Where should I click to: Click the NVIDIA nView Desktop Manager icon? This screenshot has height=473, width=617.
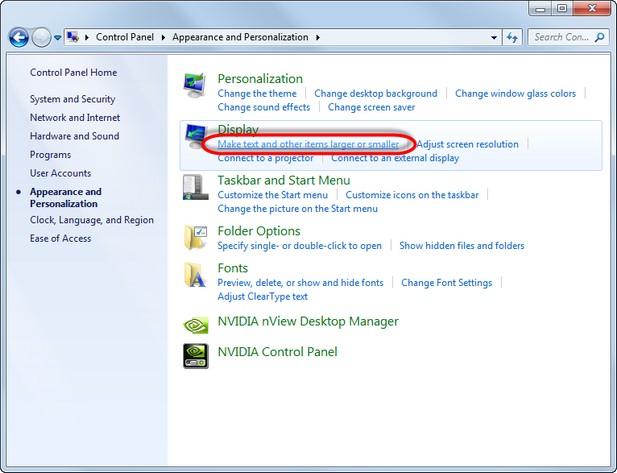click(x=196, y=325)
